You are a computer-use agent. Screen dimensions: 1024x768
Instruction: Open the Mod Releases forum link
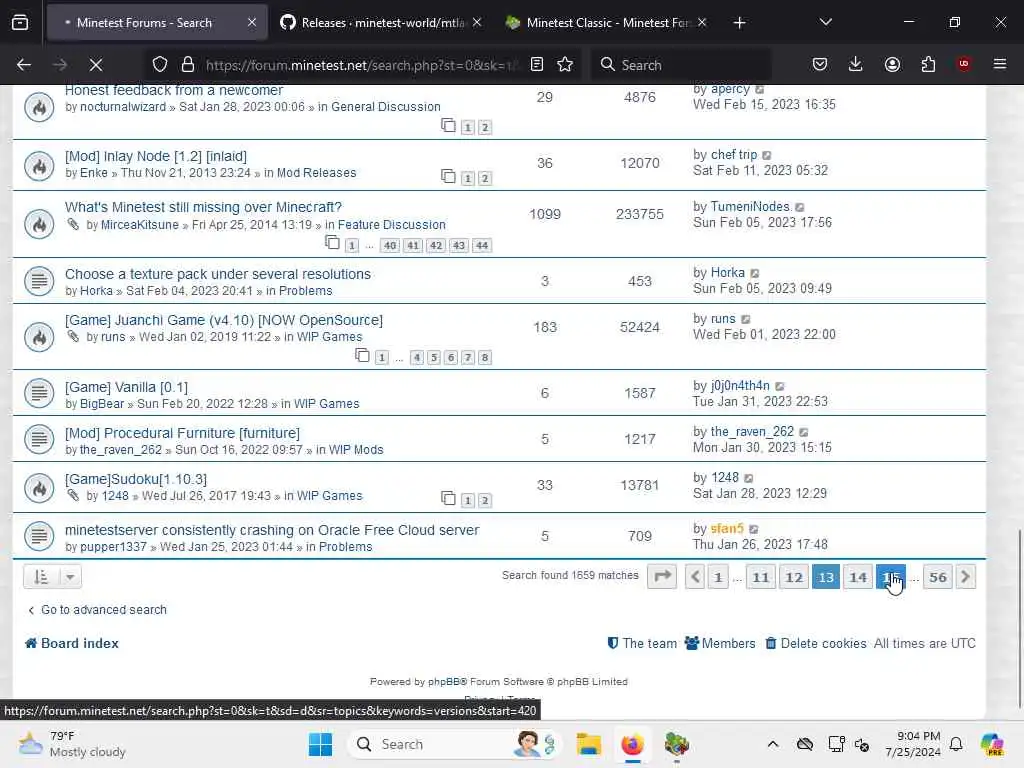pos(316,173)
